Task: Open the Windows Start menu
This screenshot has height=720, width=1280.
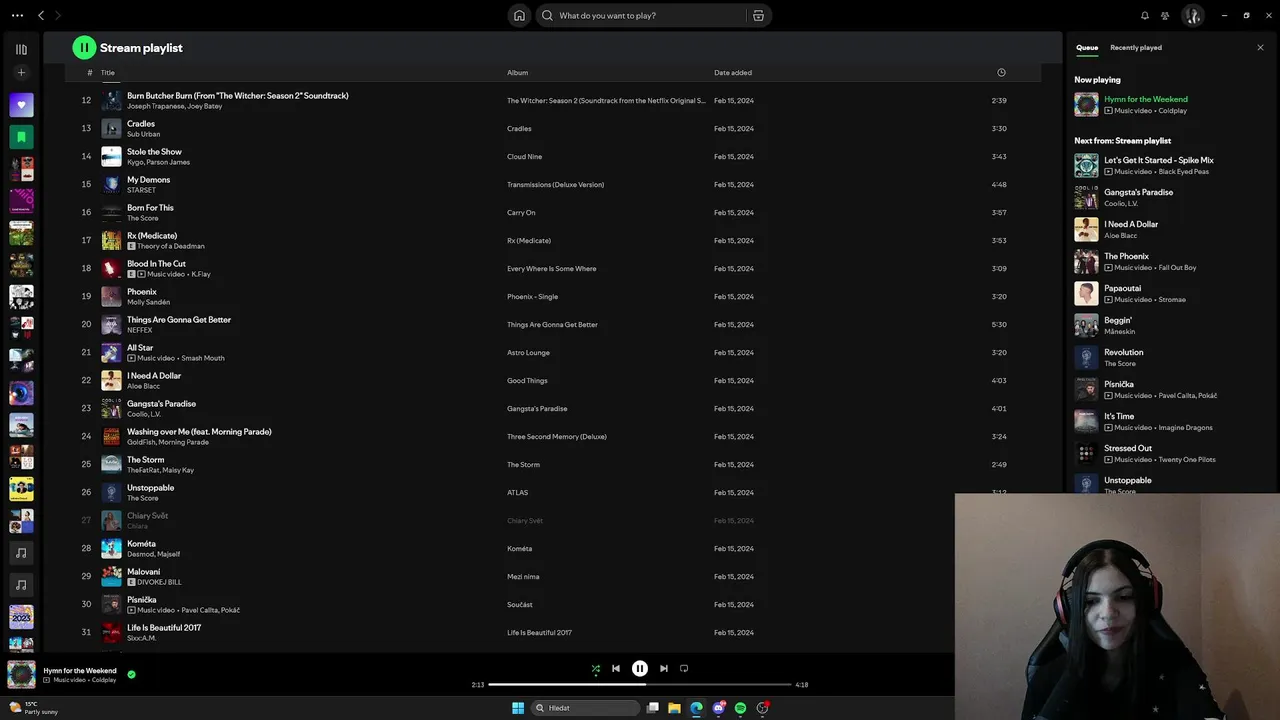Action: (x=518, y=708)
